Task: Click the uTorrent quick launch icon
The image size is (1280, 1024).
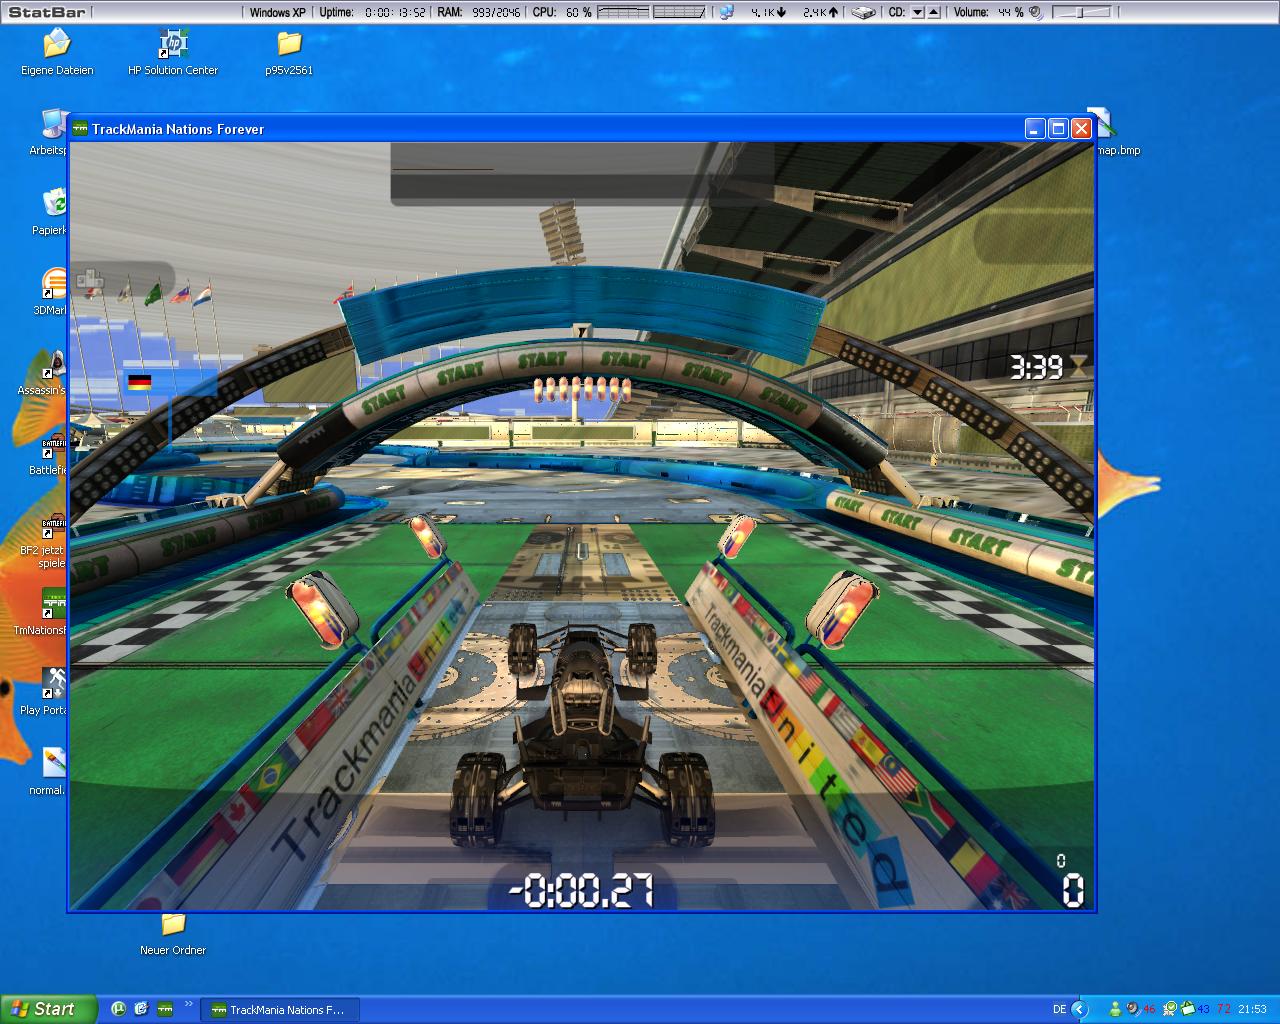Action: tap(118, 1009)
